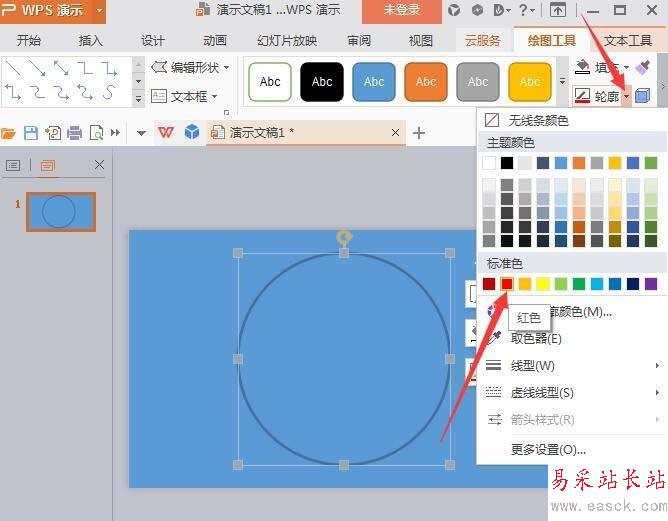668x521 pixels.
Task: Pick the purple standard color swatch
Action: 651,284
